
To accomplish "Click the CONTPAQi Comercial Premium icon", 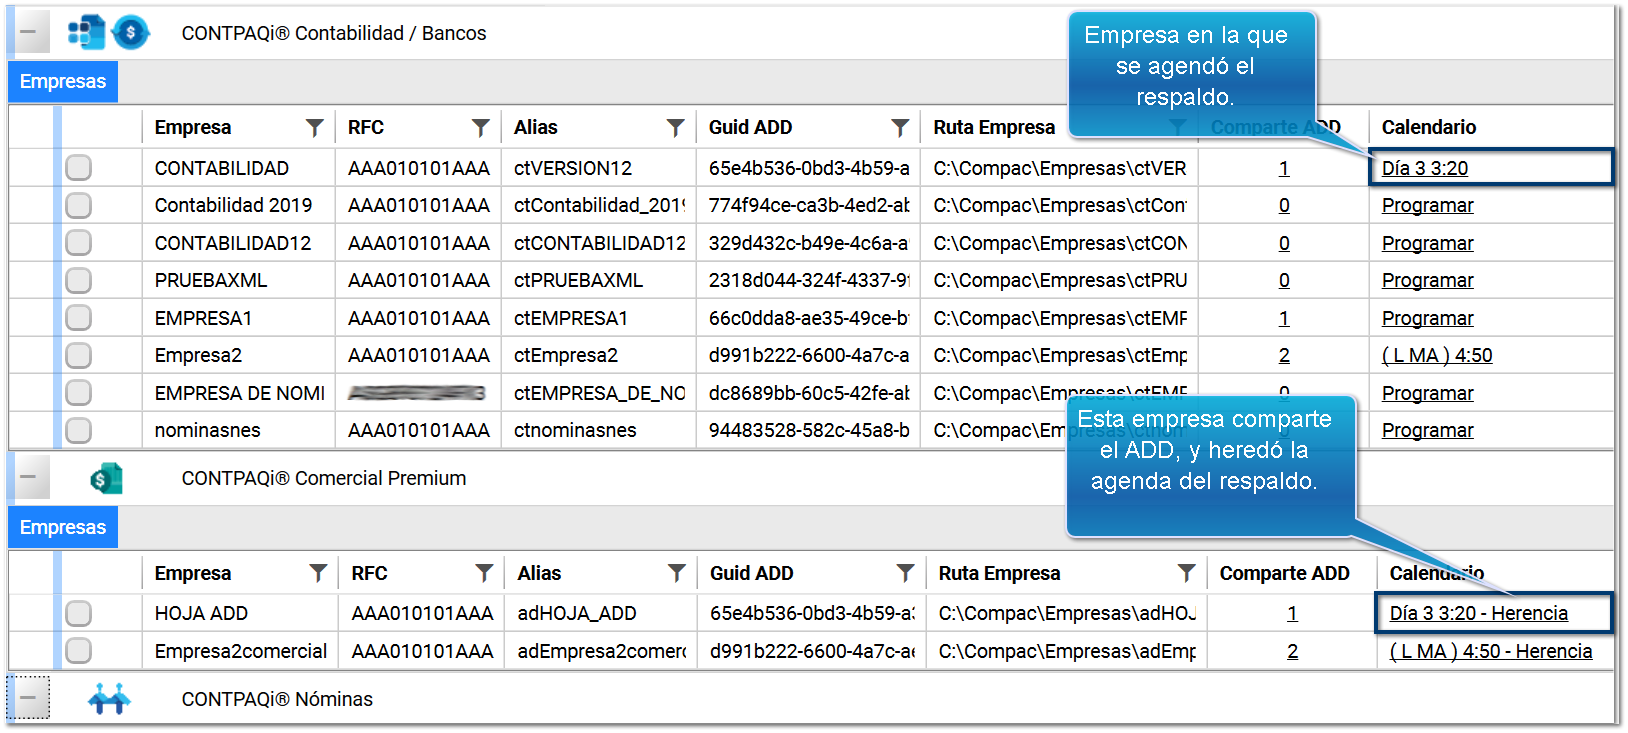I will click(x=106, y=479).
